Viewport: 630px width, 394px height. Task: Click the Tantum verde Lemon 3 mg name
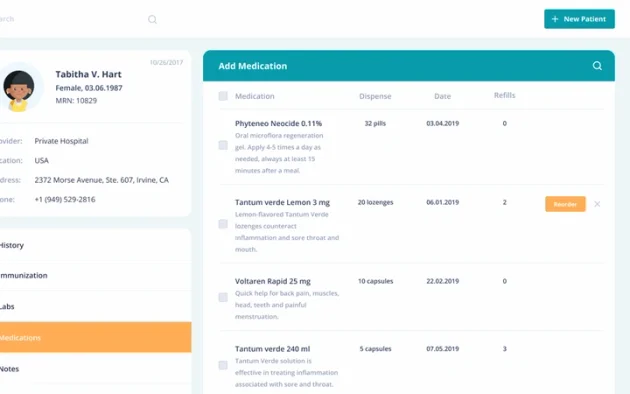coord(282,202)
